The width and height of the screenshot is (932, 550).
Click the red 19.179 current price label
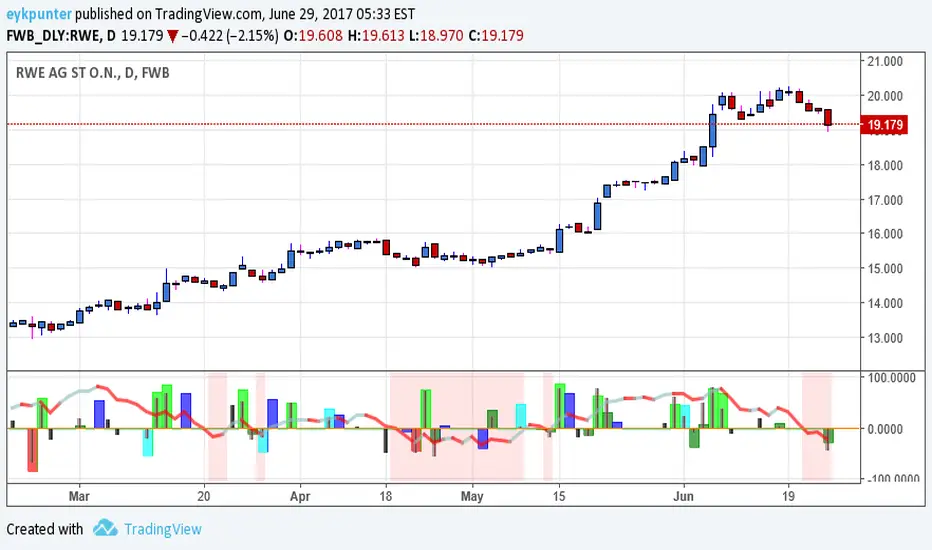click(x=884, y=125)
